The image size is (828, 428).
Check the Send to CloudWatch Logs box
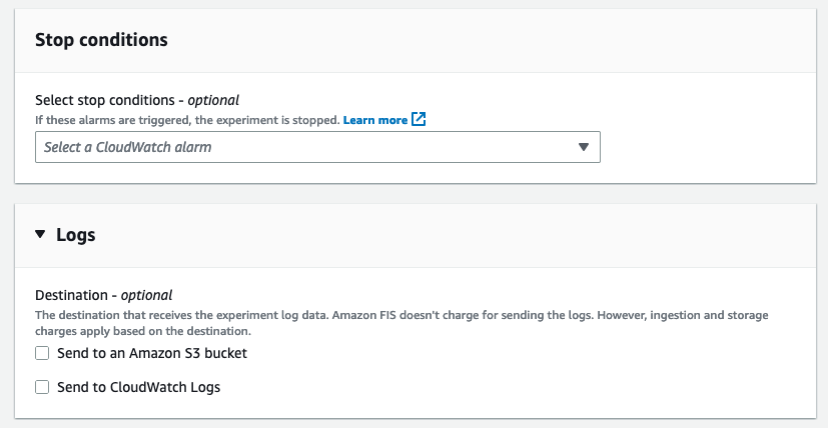coord(42,386)
